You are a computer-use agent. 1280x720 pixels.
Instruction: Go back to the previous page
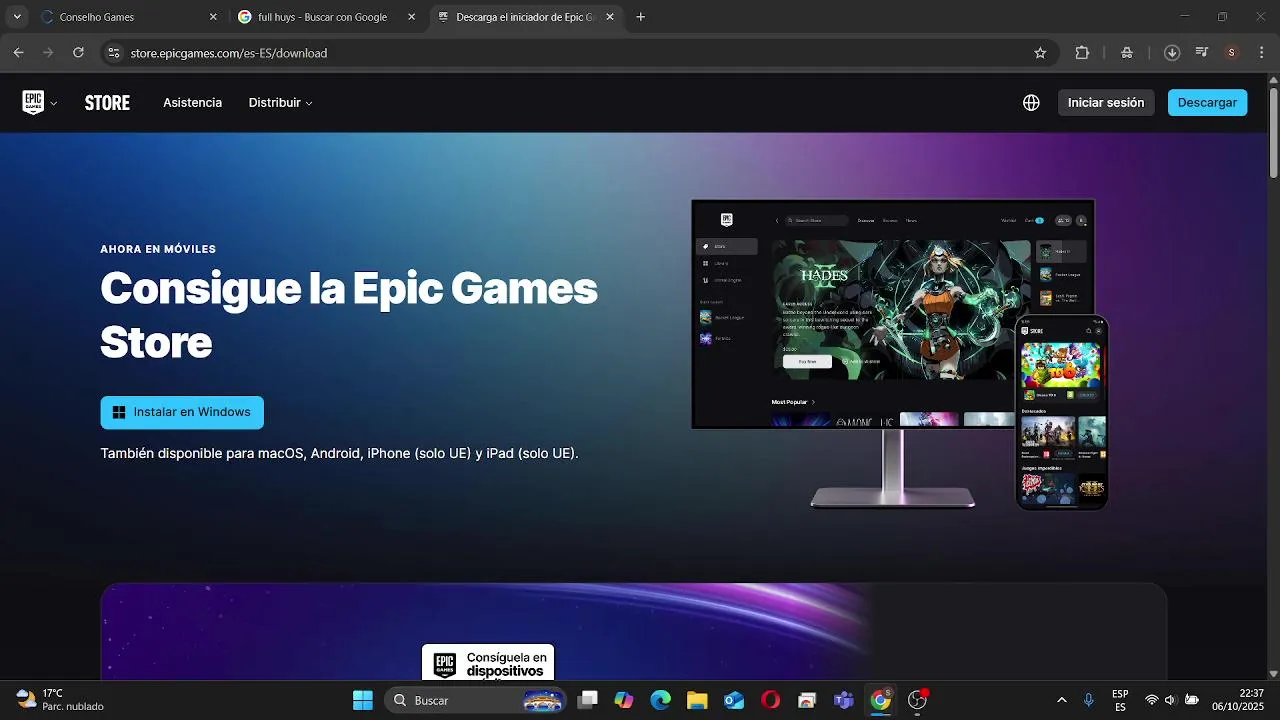(18, 53)
